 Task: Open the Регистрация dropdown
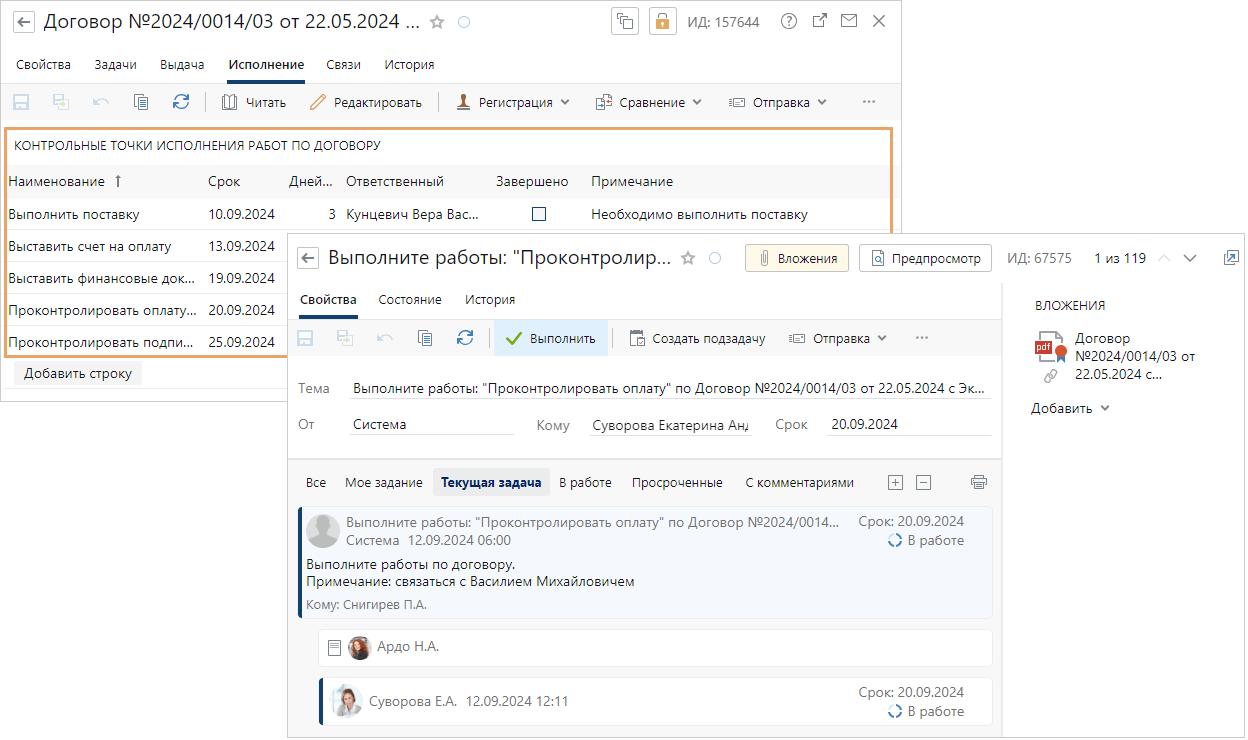click(x=513, y=102)
